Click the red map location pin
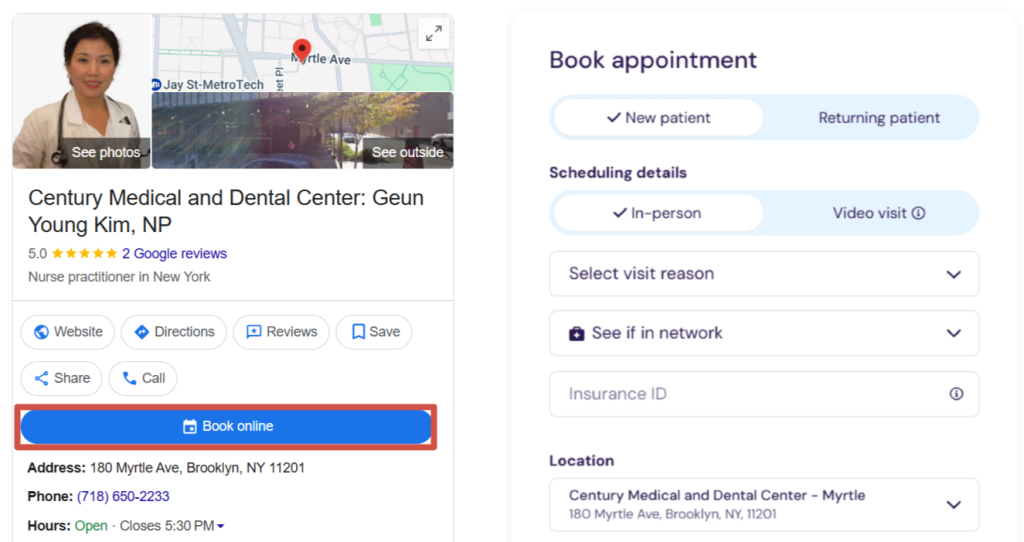Screen dimensions: 1024x542 [301, 50]
